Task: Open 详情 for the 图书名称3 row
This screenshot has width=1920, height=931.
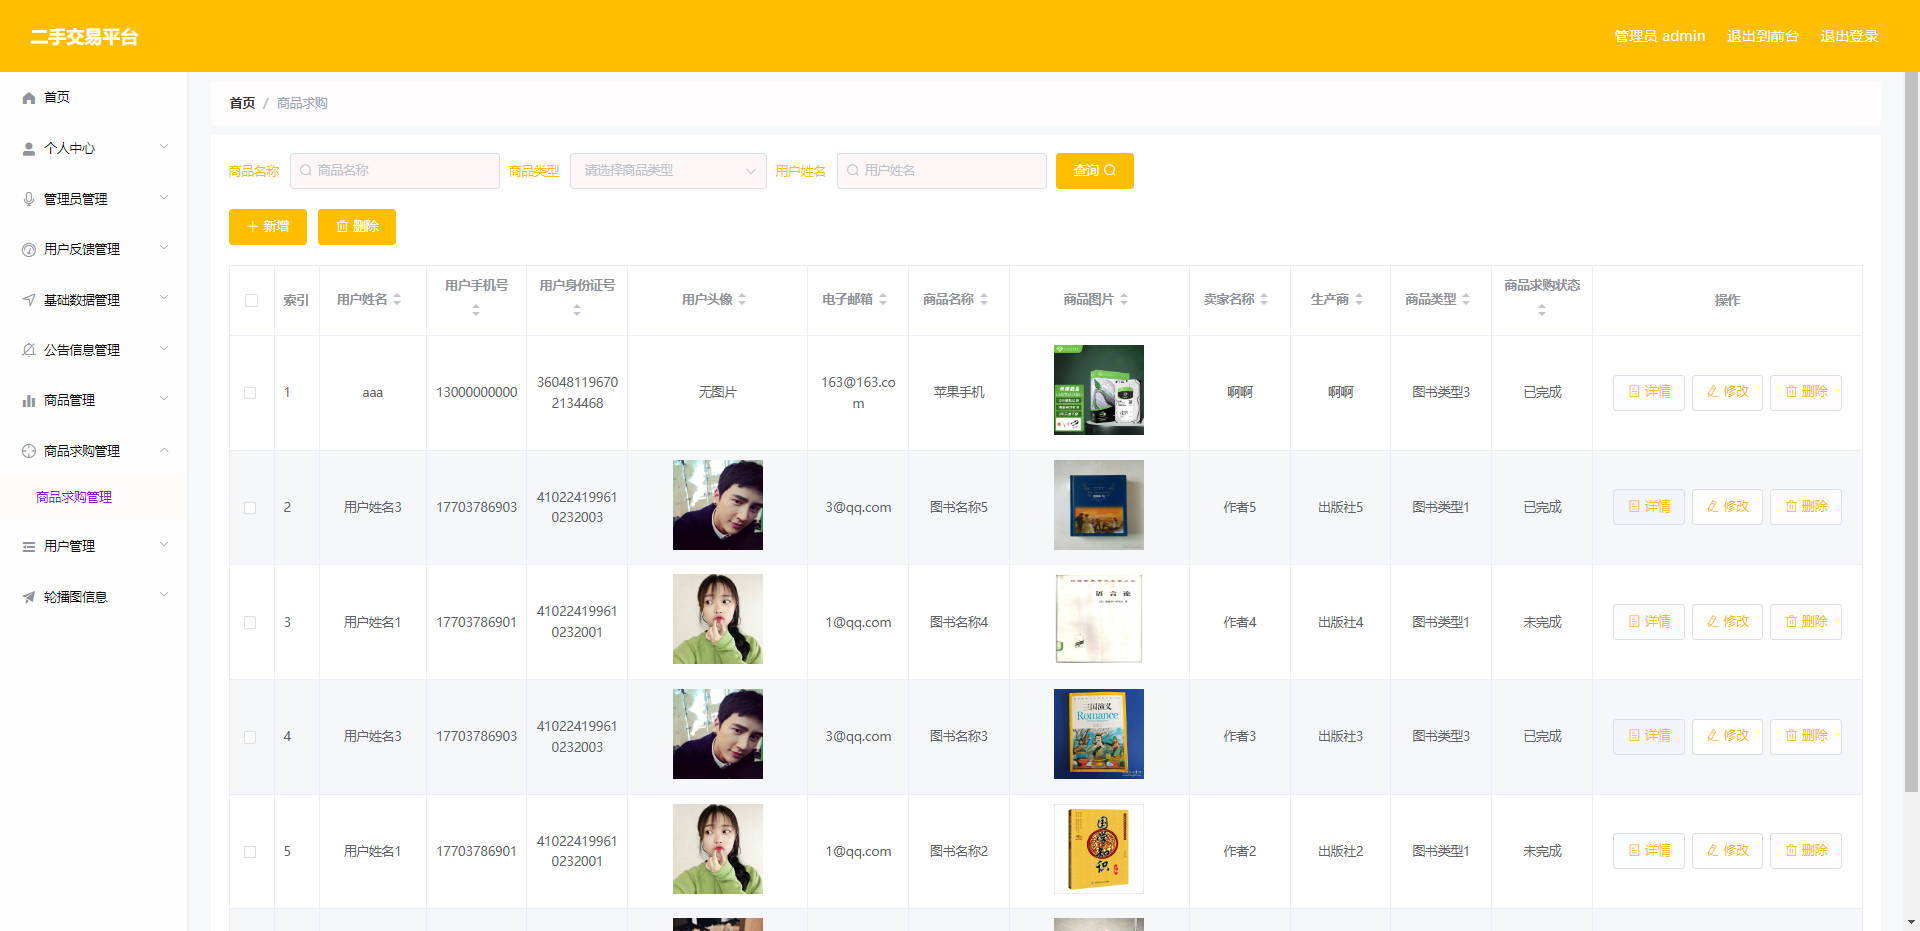Action: tap(1649, 736)
